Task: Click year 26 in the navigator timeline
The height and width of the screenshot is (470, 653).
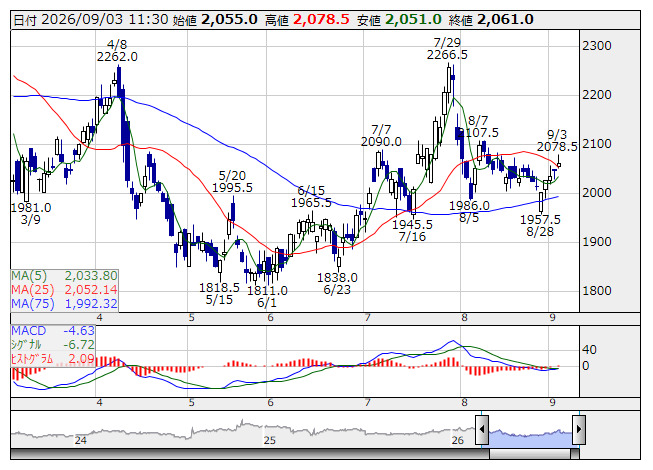Action: click(x=458, y=440)
